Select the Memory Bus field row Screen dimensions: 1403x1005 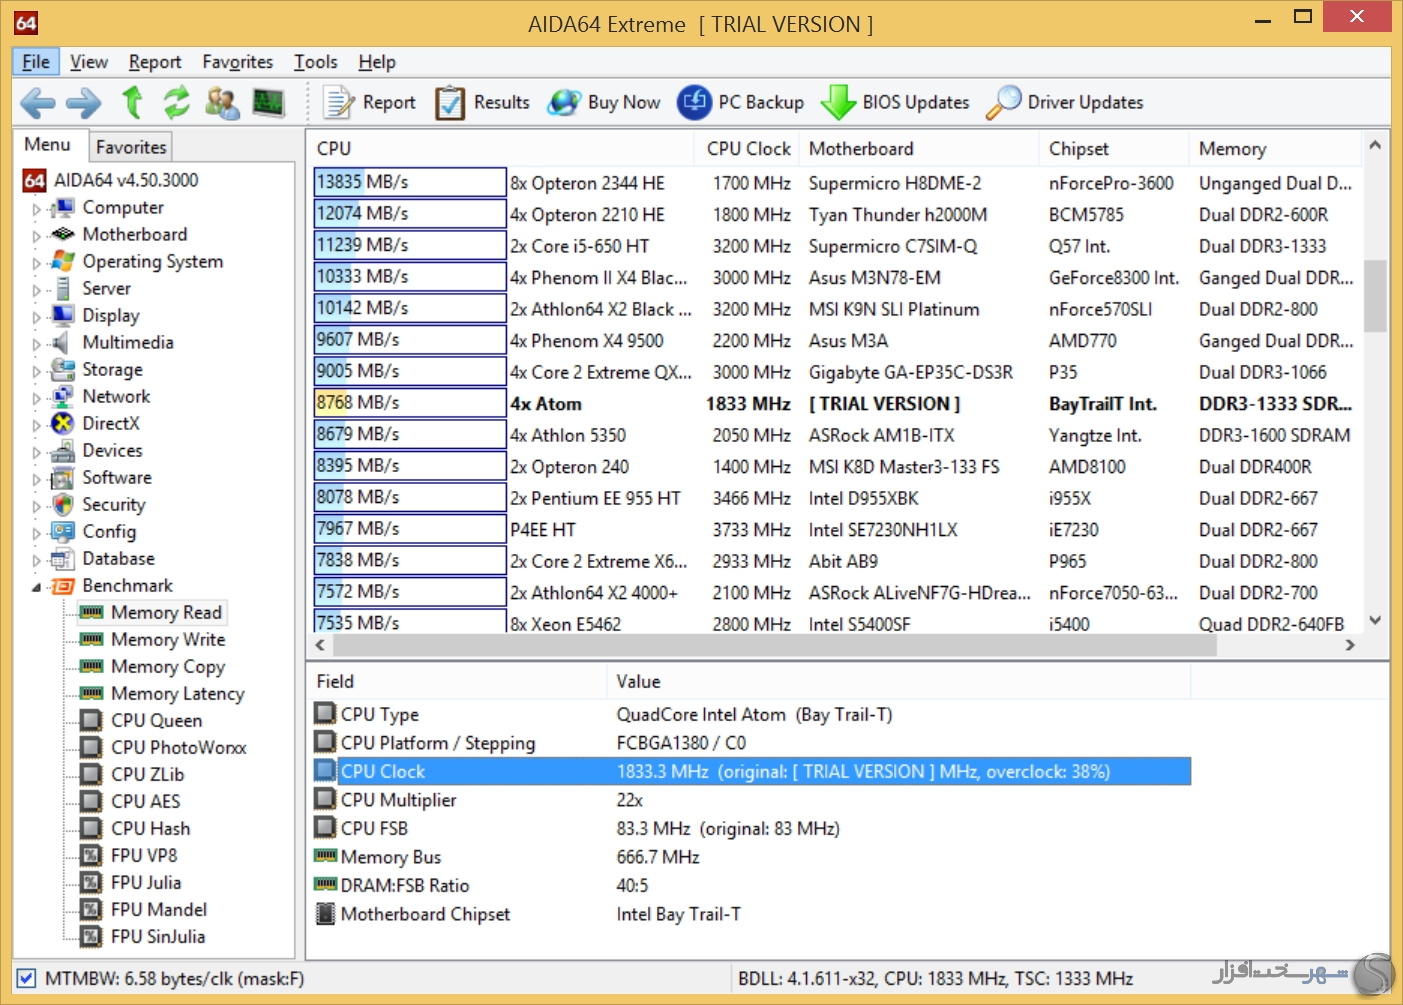(x=751, y=857)
